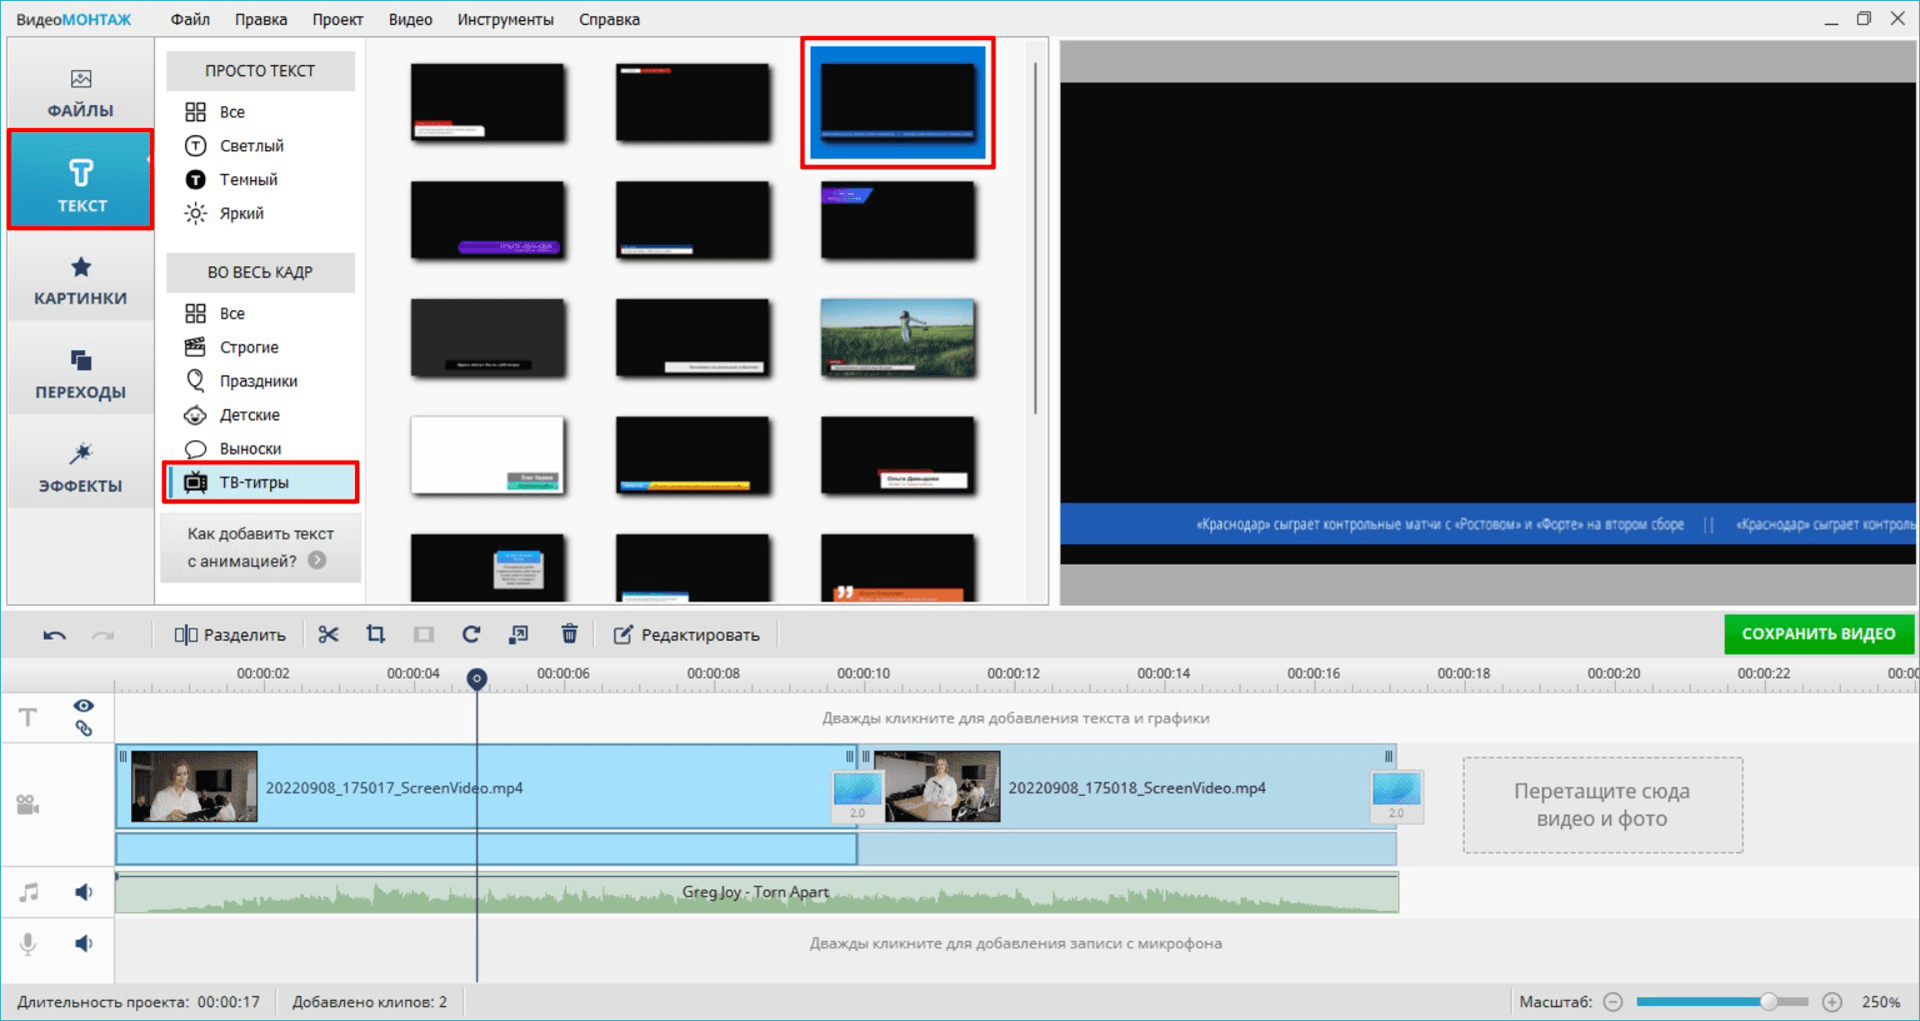This screenshot has width=1920, height=1021.
Task: Select the Светлый text category
Action: click(x=251, y=146)
